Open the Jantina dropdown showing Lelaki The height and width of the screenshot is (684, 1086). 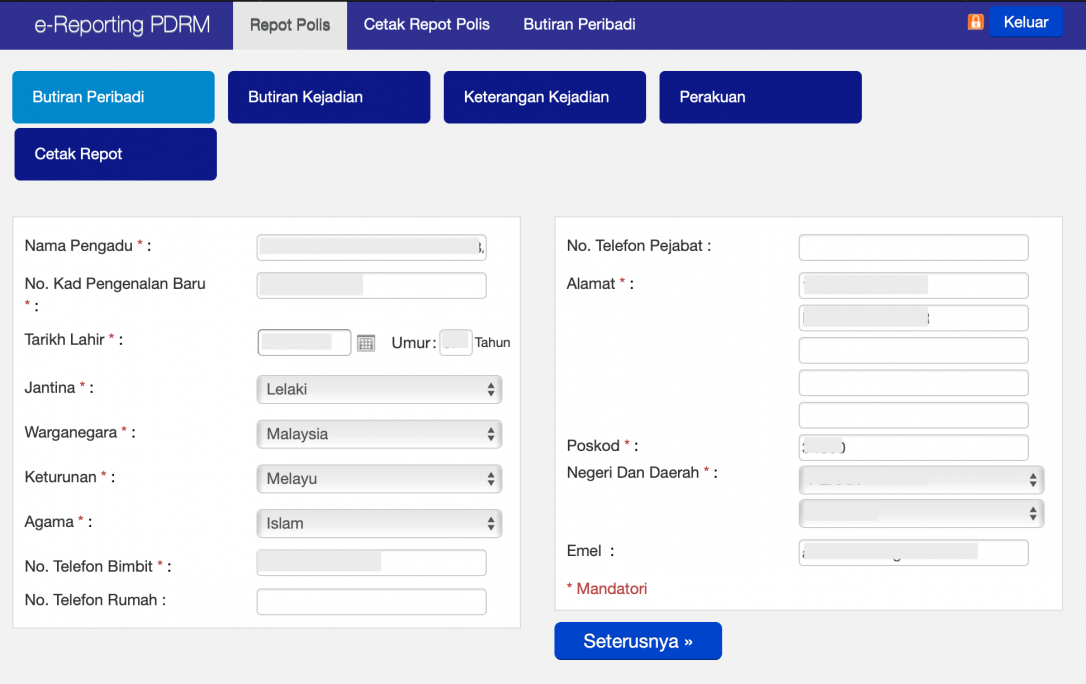pos(378,389)
